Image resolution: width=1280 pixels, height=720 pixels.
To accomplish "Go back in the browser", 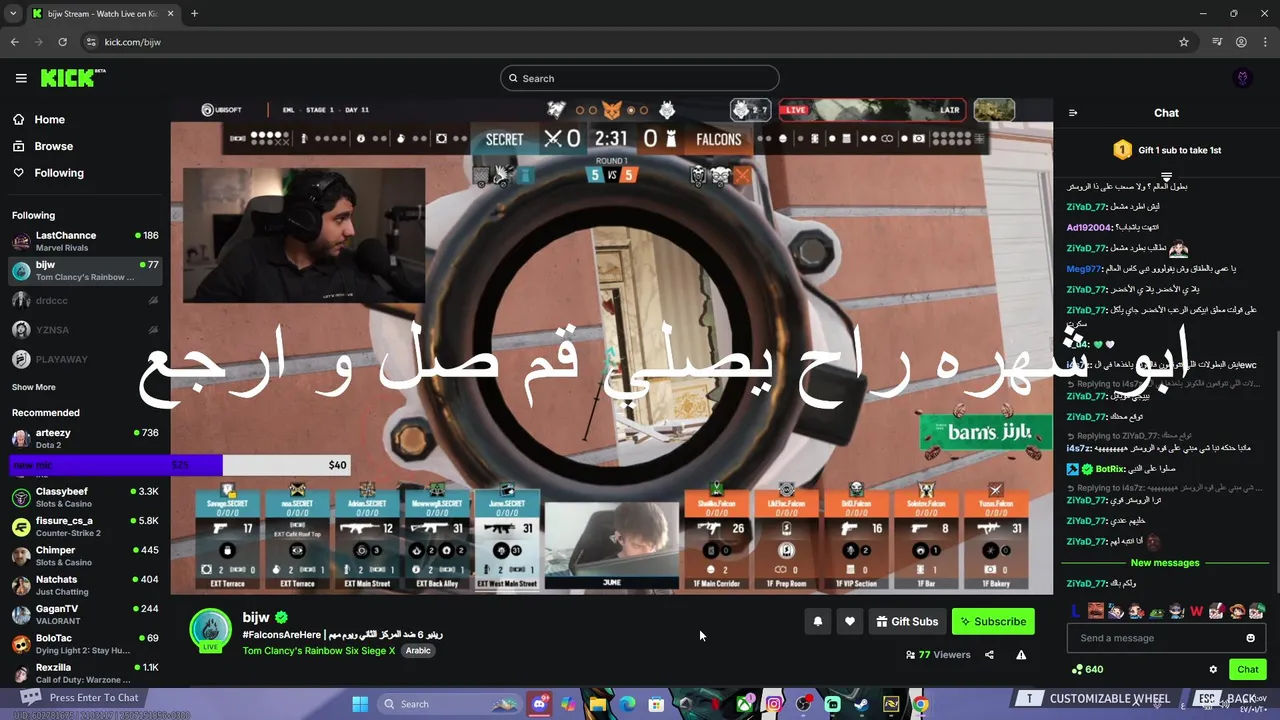I will click(15, 42).
